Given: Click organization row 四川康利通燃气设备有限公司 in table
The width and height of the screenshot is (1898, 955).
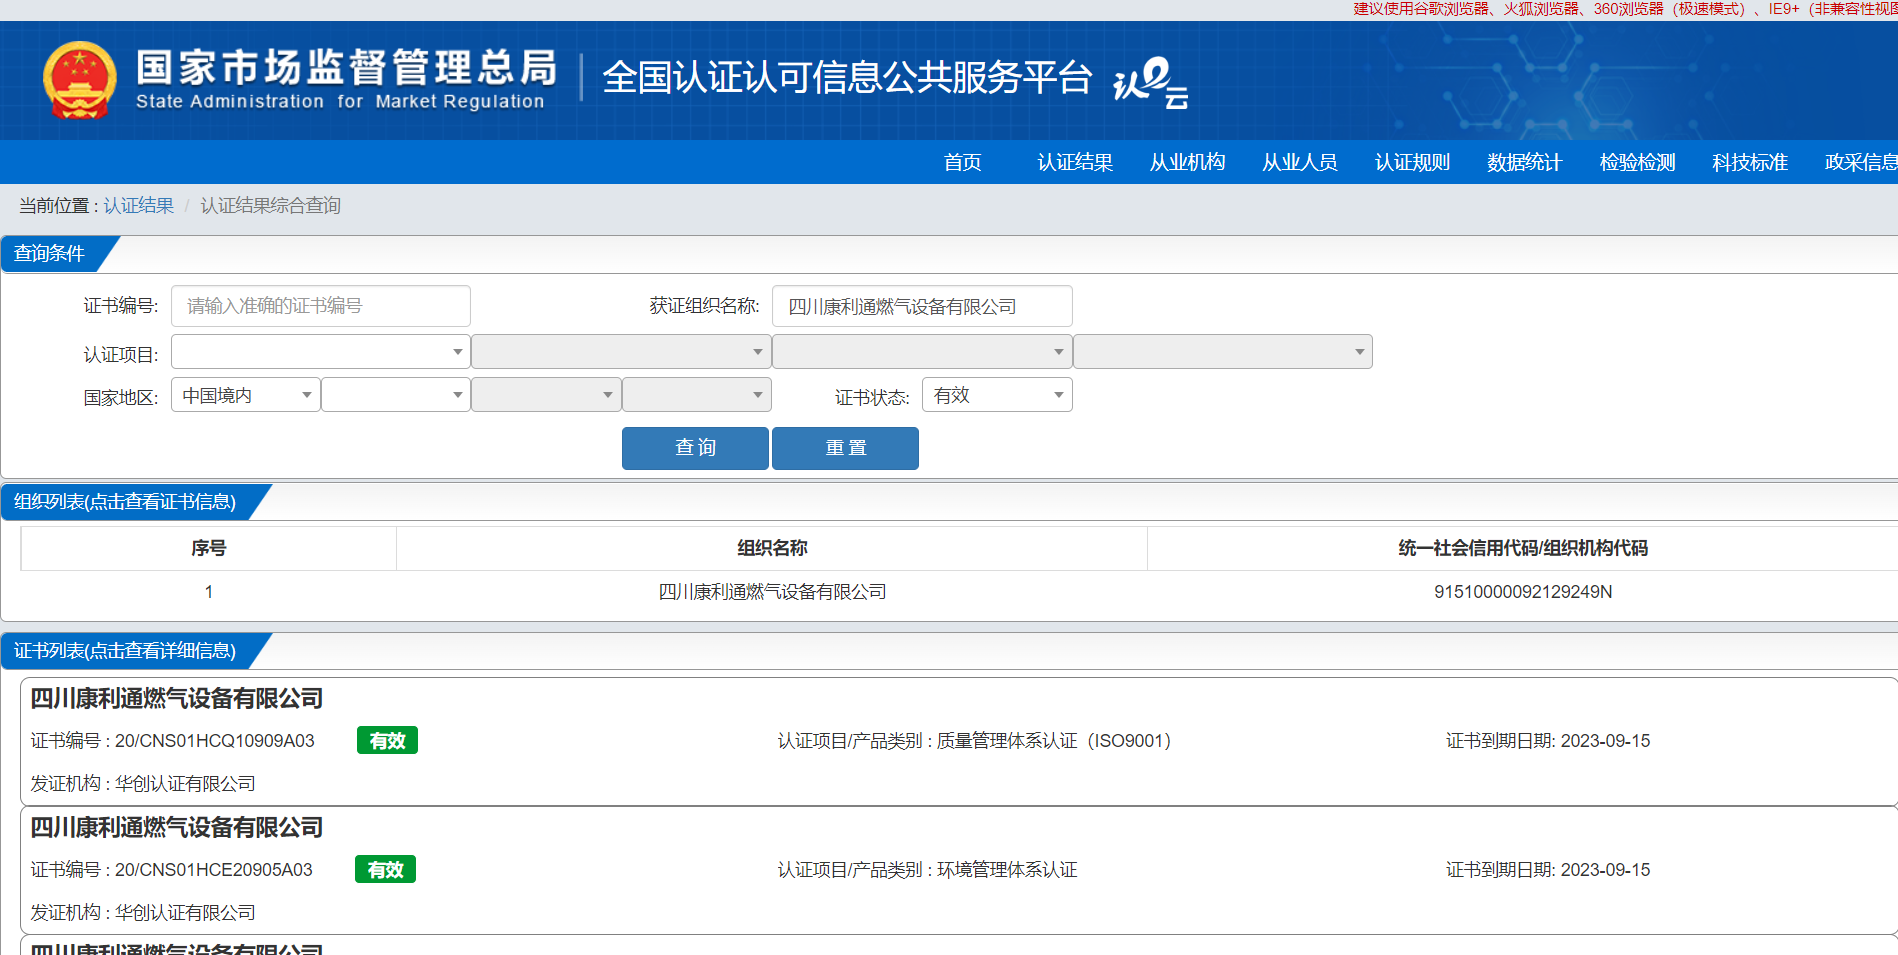Looking at the screenshot, I should 772,592.
